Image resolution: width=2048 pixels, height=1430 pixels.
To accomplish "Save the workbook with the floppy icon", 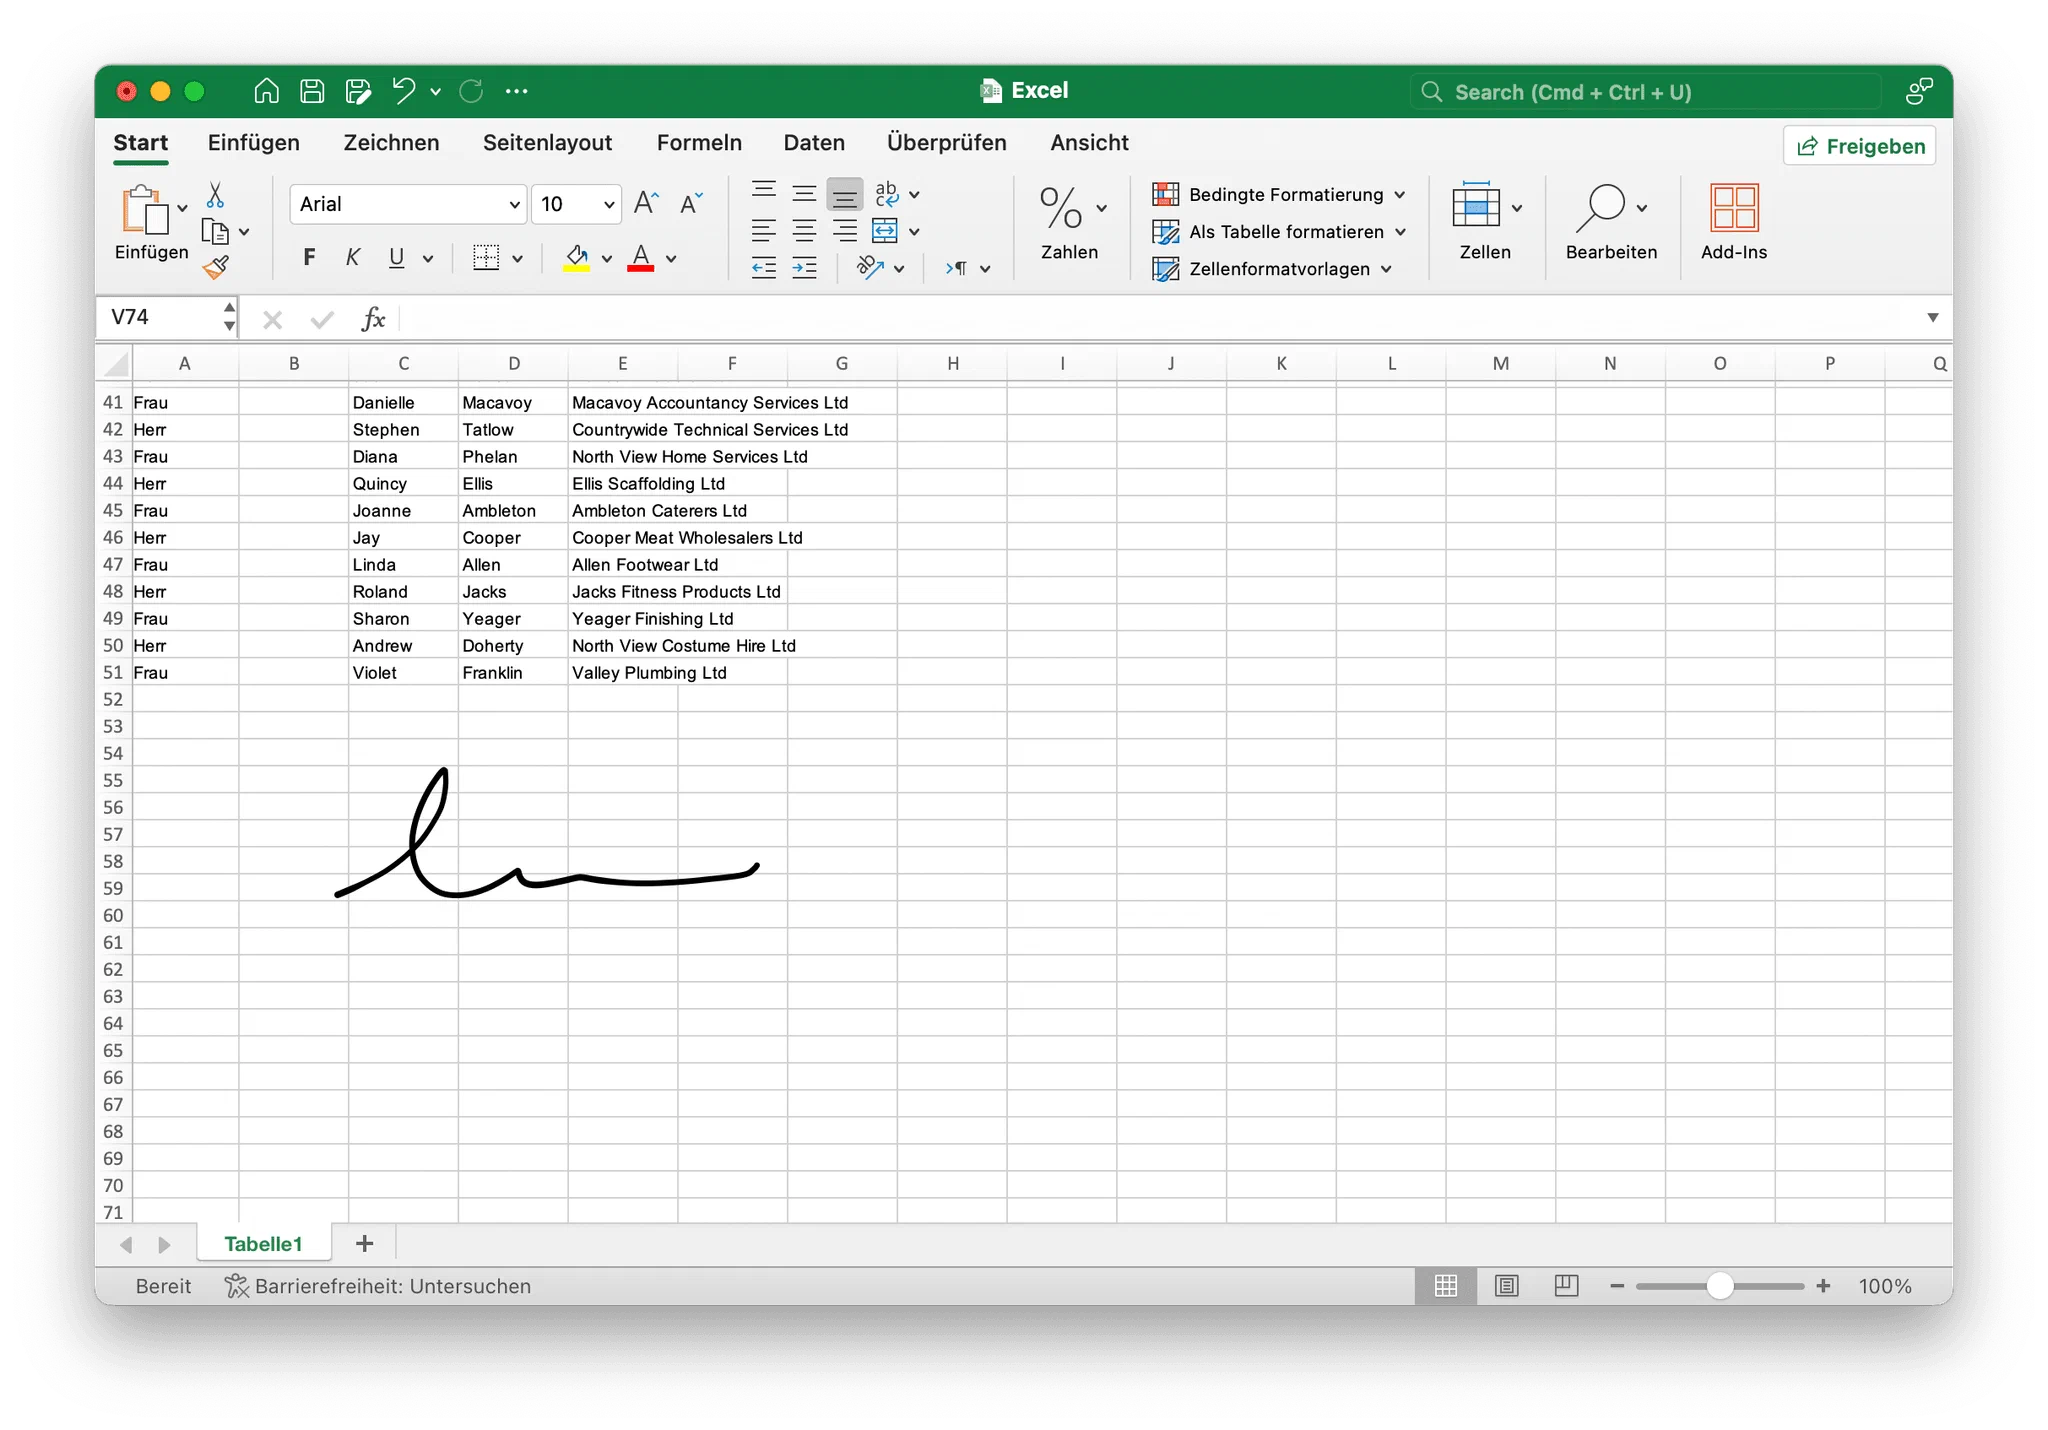I will point(312,91).
